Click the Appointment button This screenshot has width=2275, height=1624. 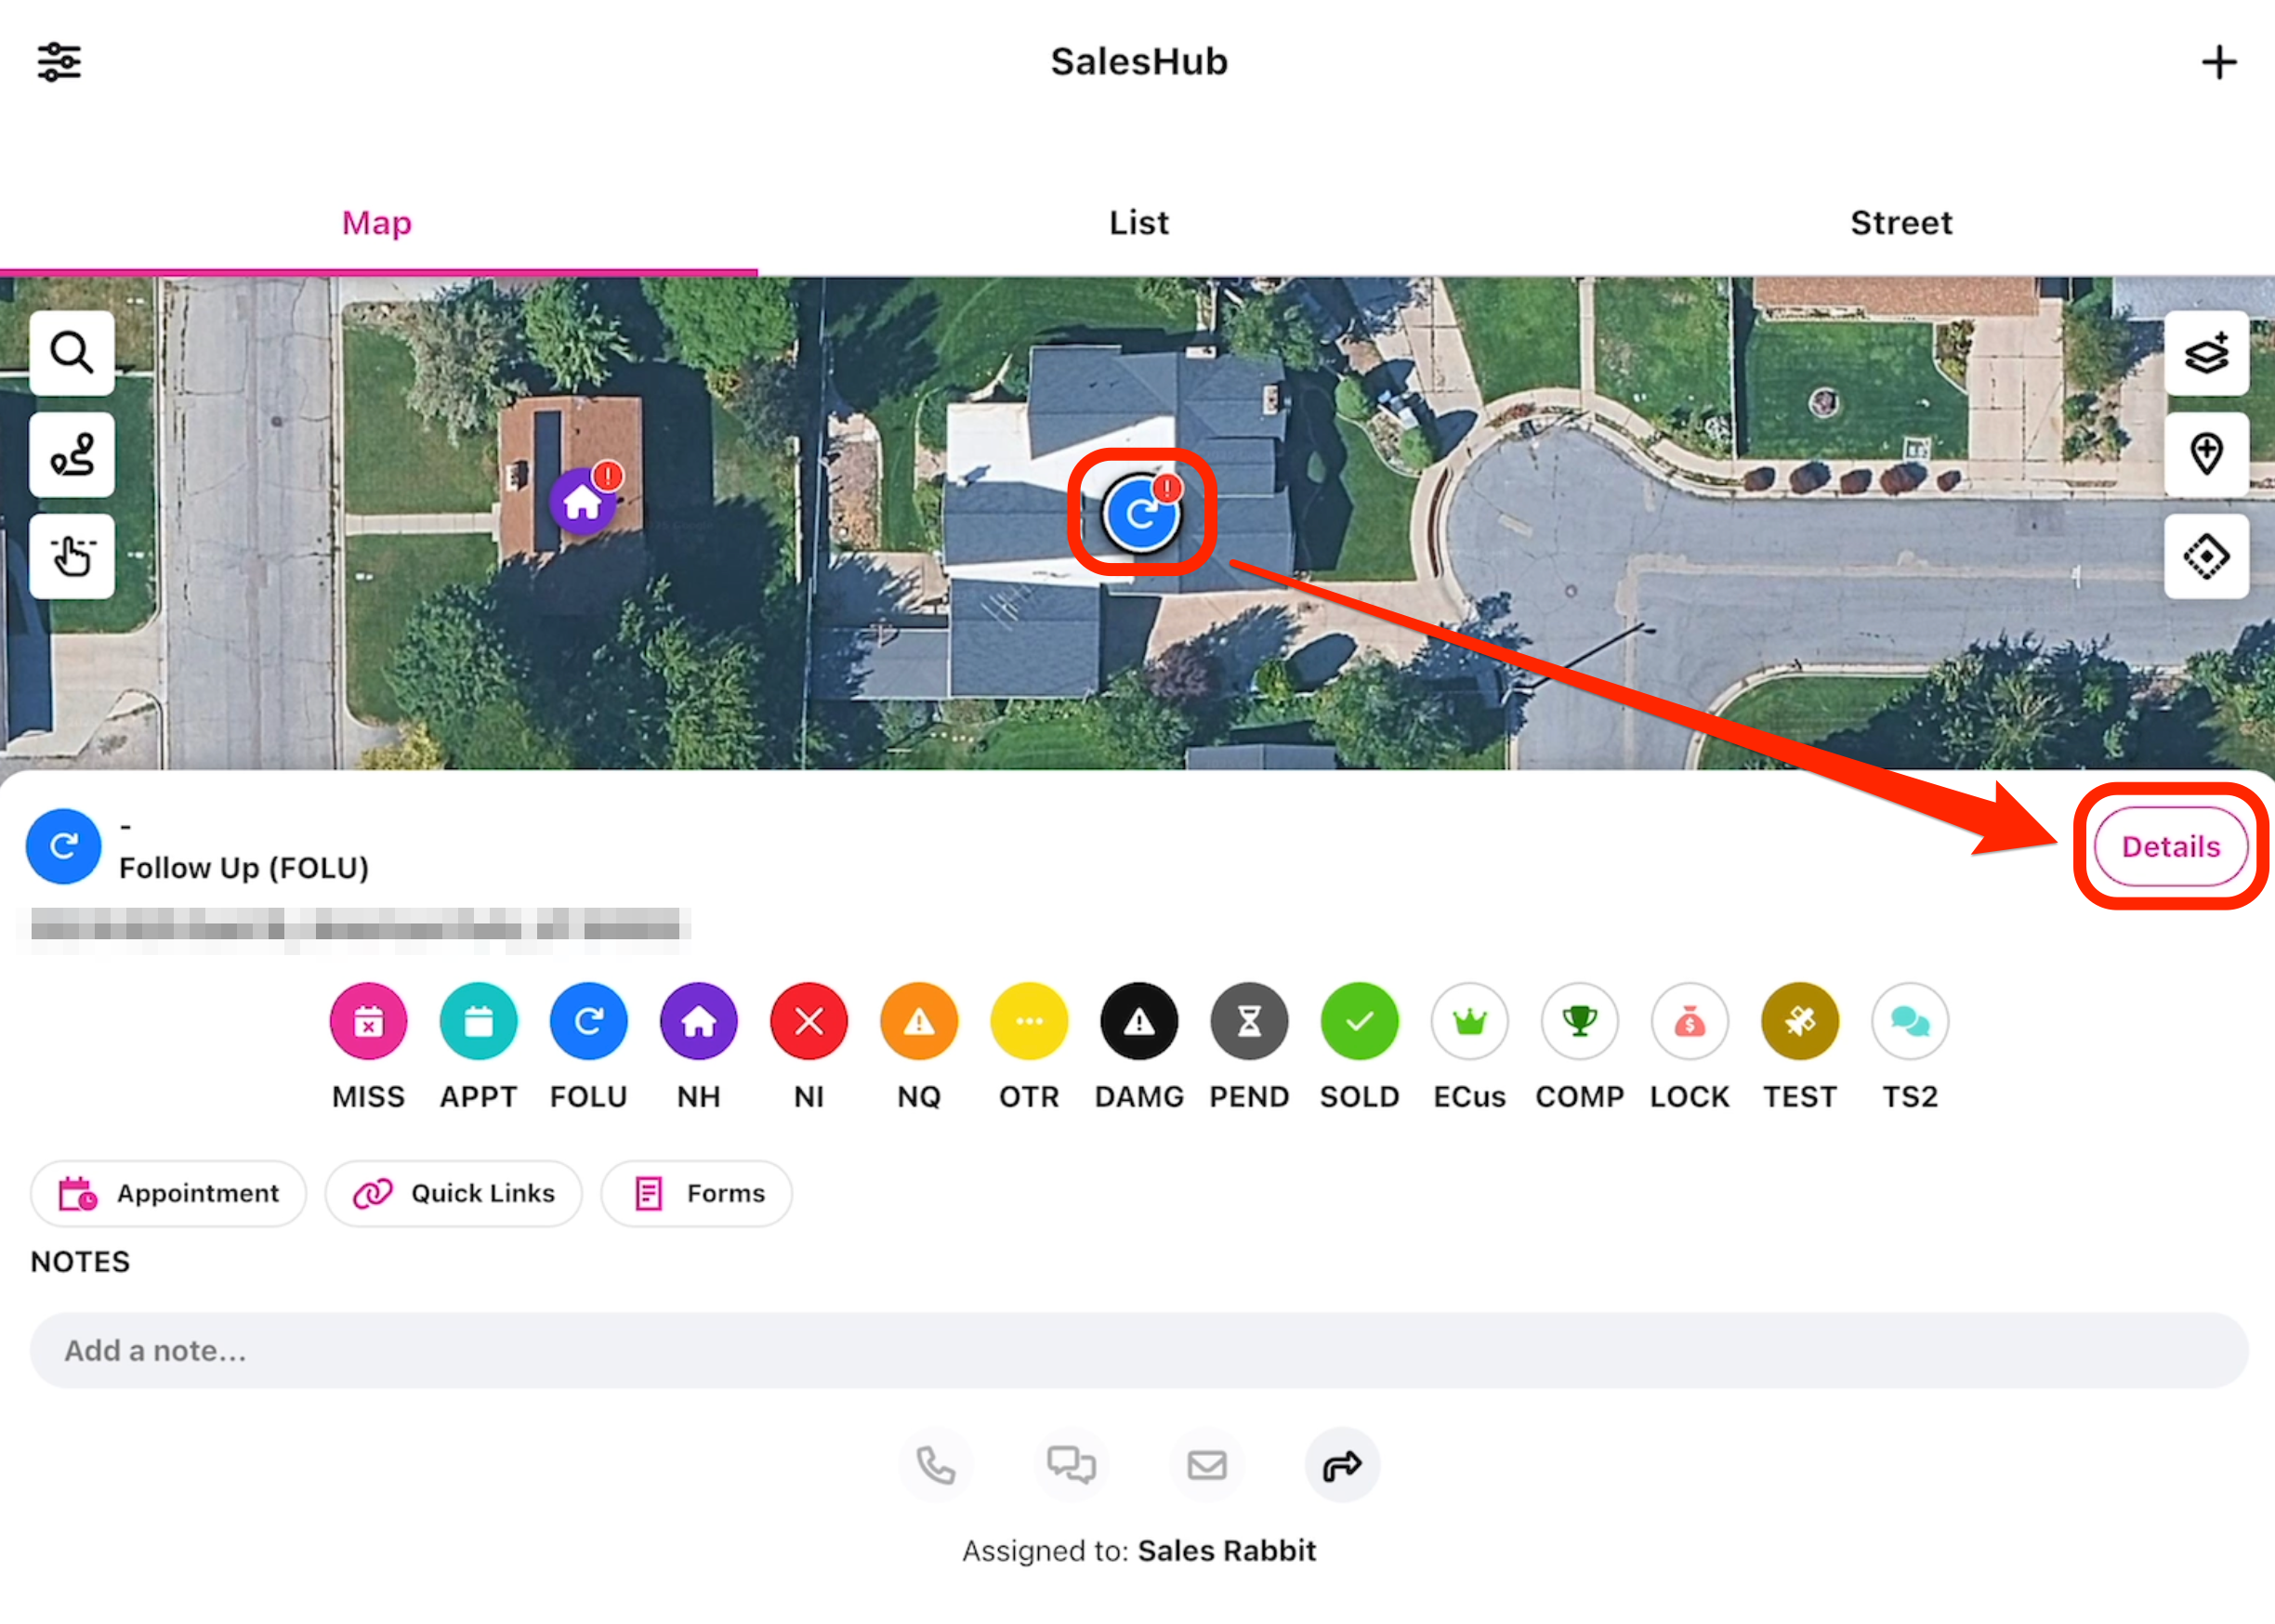[x=168, y=1193]
